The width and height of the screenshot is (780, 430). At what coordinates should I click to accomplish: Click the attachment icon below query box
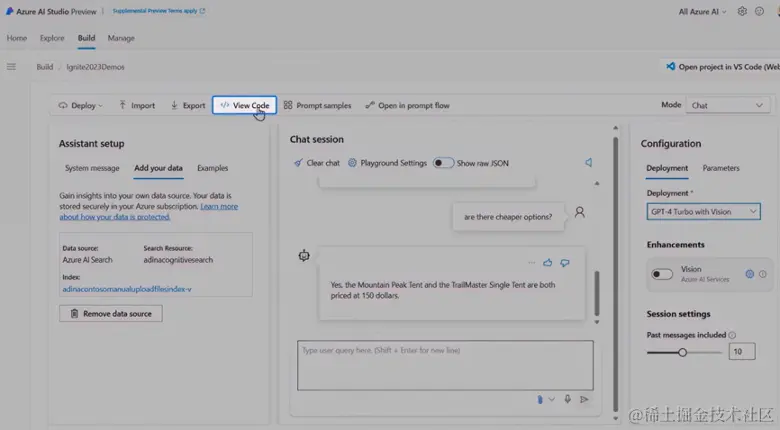pos(540,399)
